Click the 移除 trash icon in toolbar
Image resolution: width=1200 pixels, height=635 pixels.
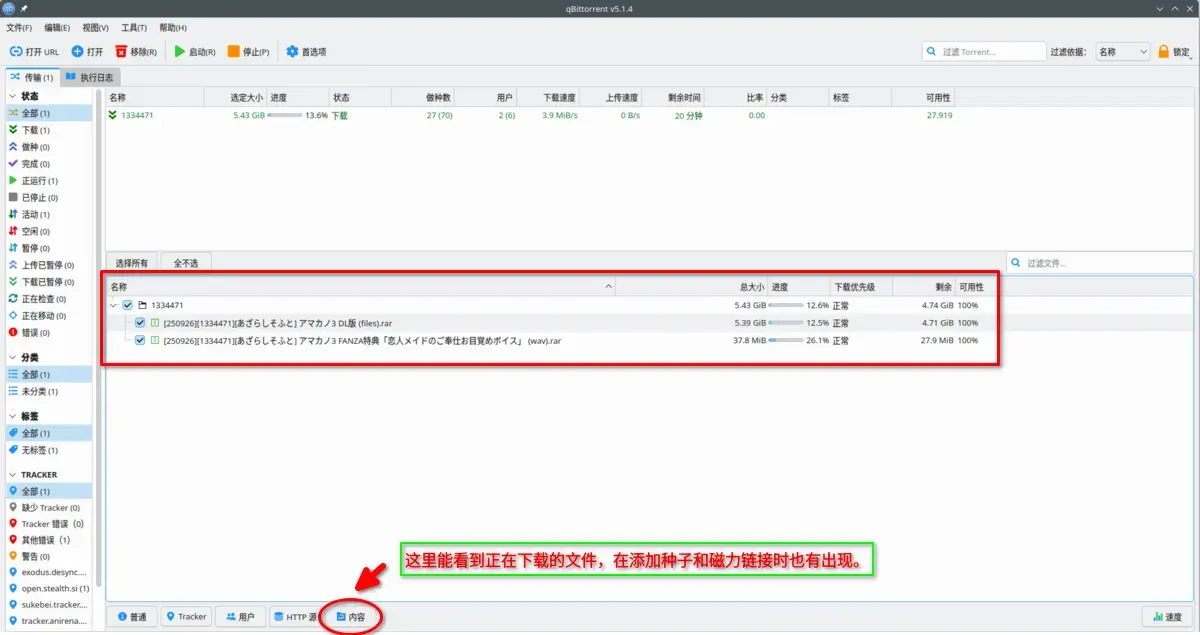[121, 51]
